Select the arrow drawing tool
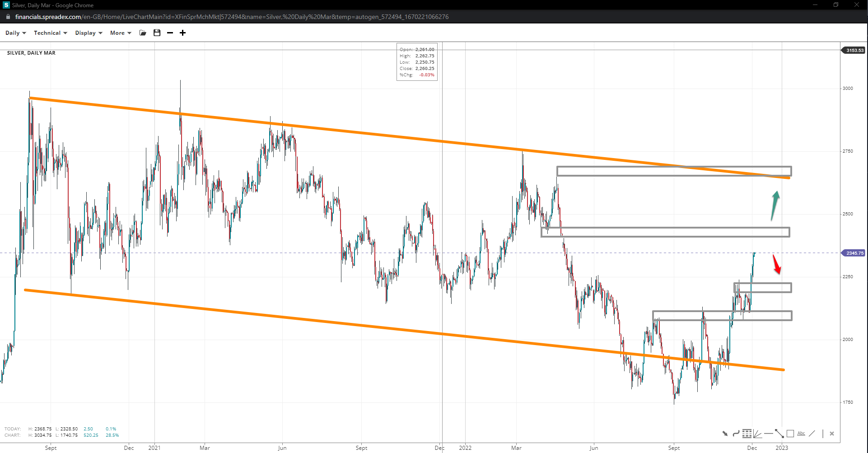This screenshot has width=868, height=453. pyautogui.click(x=725, y=434)
